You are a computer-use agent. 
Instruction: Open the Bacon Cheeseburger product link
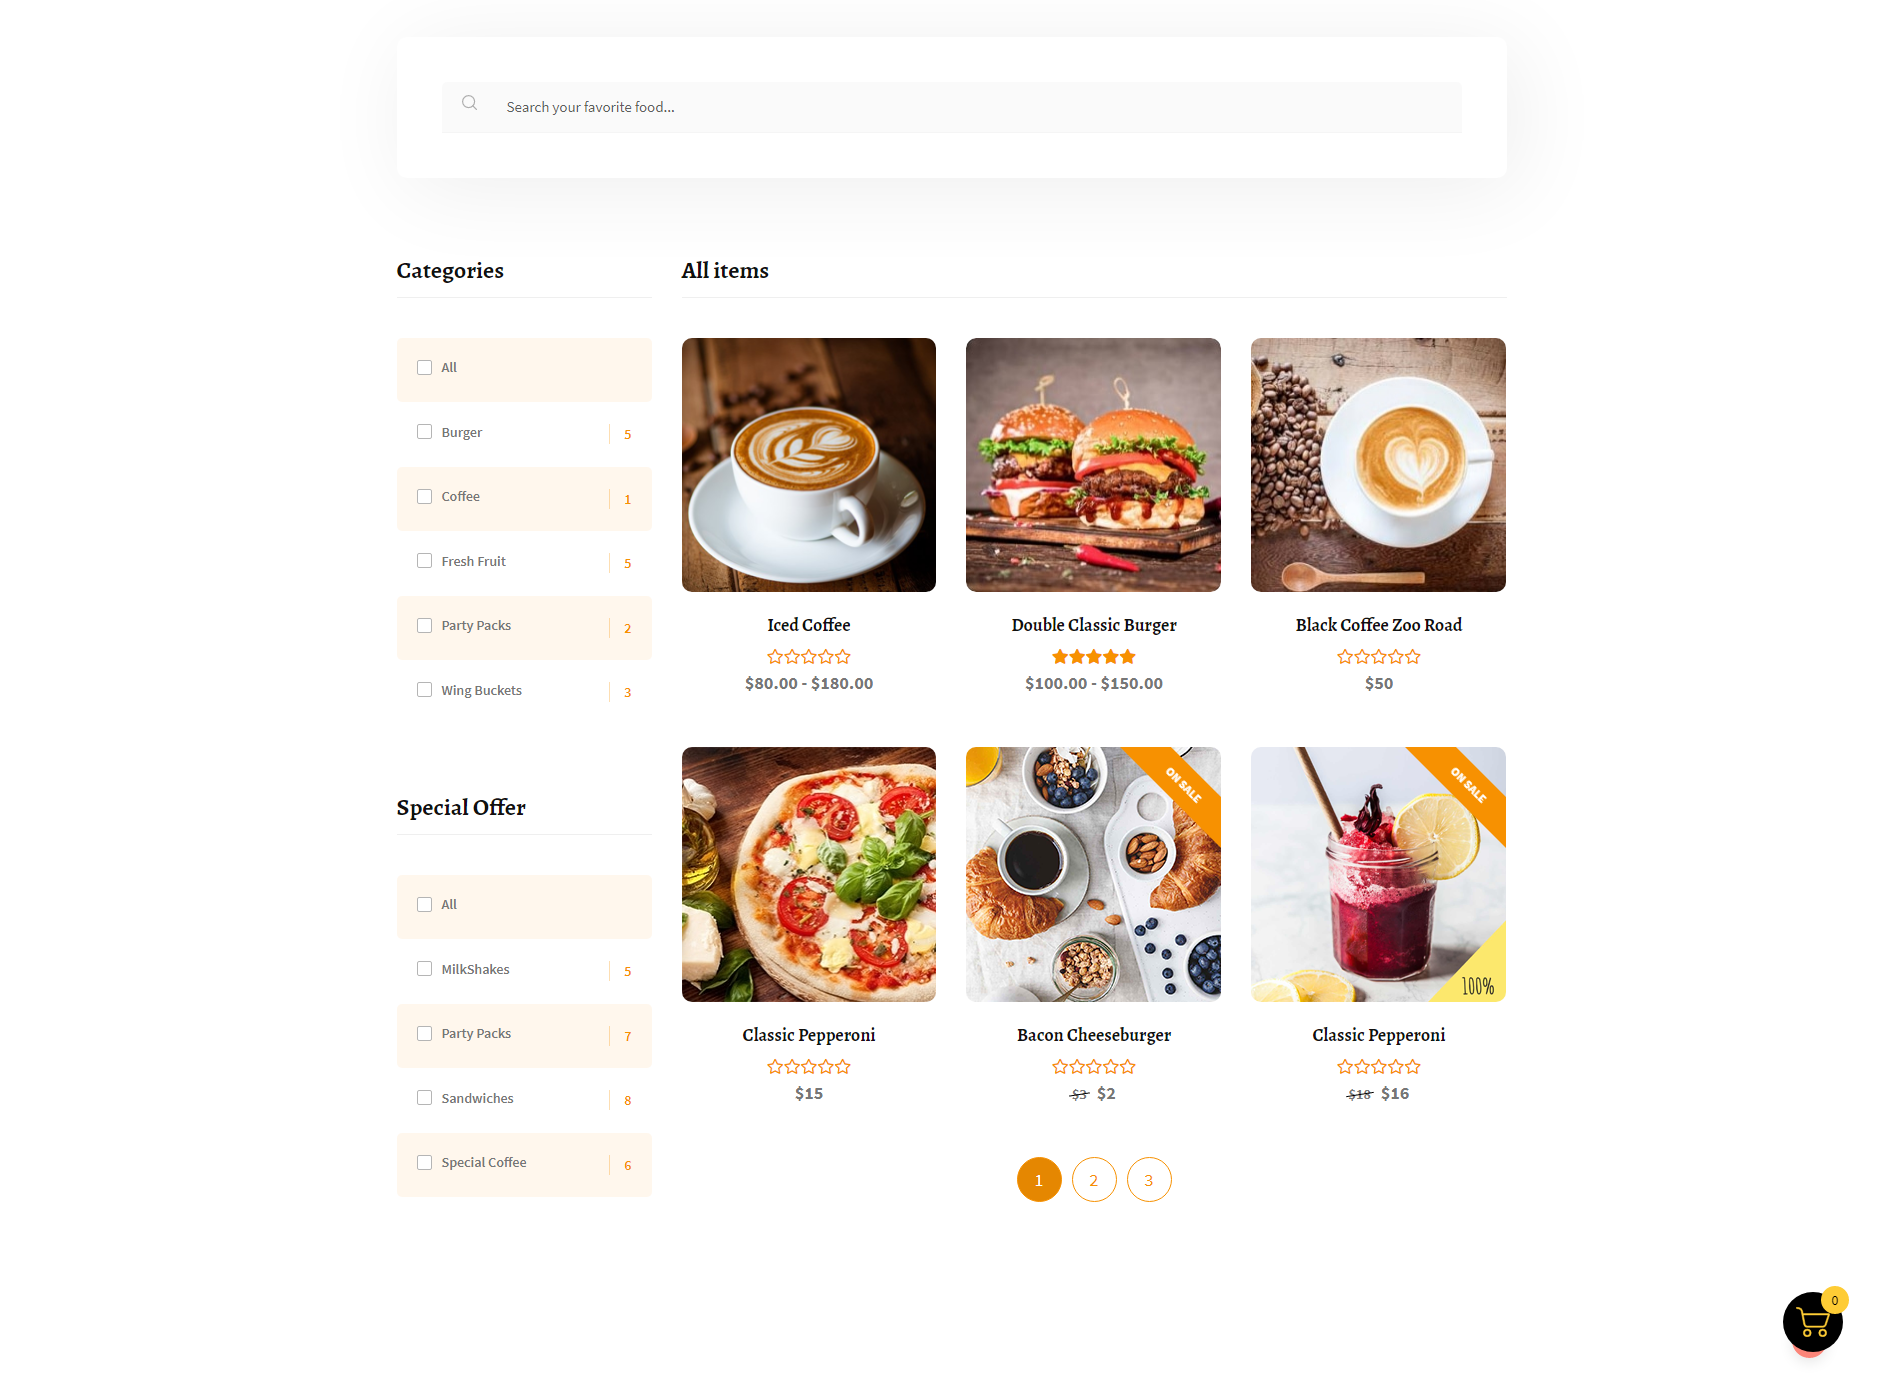coord(1093,1035)
